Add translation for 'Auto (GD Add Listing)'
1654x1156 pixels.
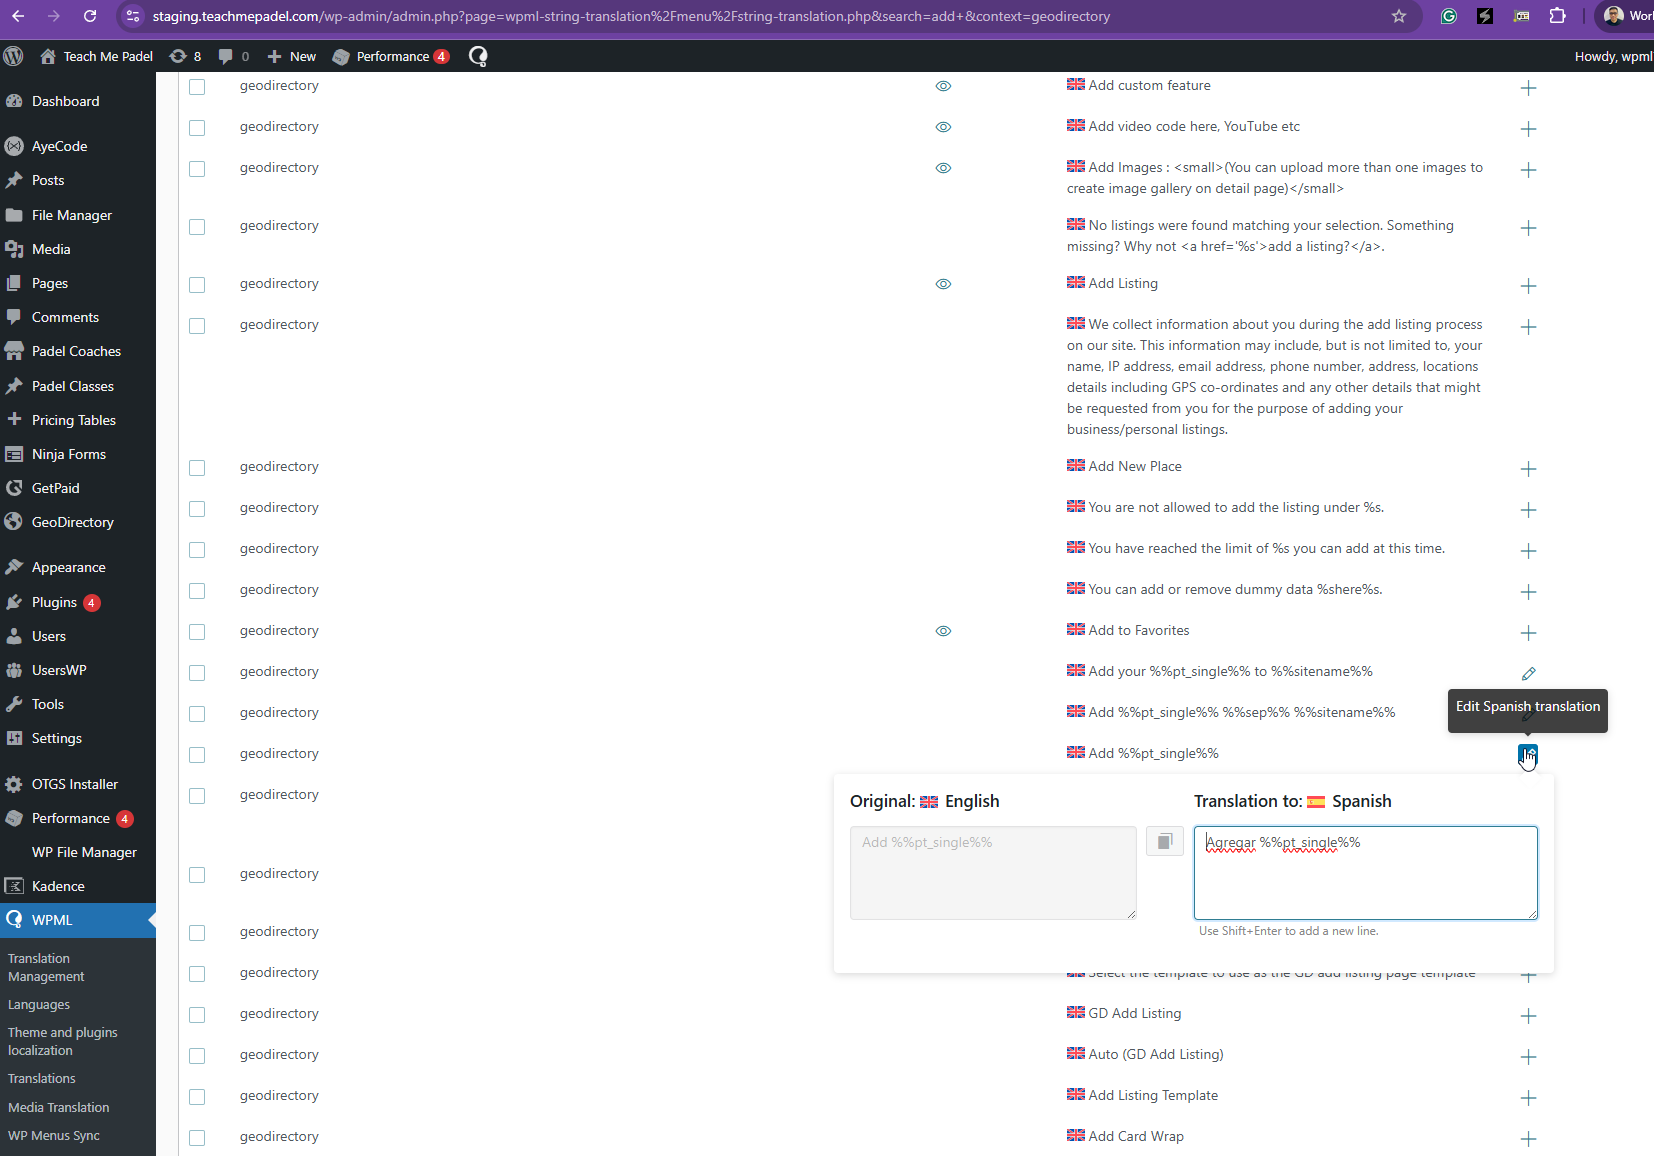click(1528, 1057)
